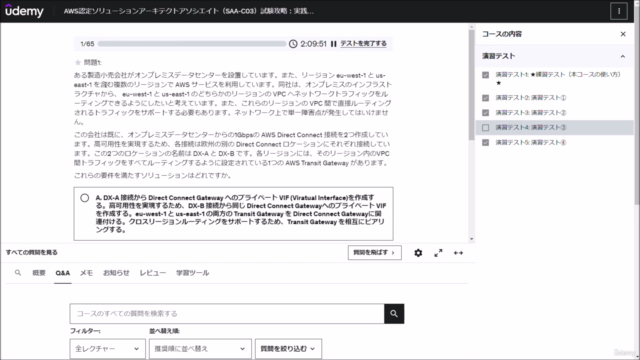Toggle checkbox for 演習テスト2
This screenshot has width=640, height=360.
[x=485, y=98]
